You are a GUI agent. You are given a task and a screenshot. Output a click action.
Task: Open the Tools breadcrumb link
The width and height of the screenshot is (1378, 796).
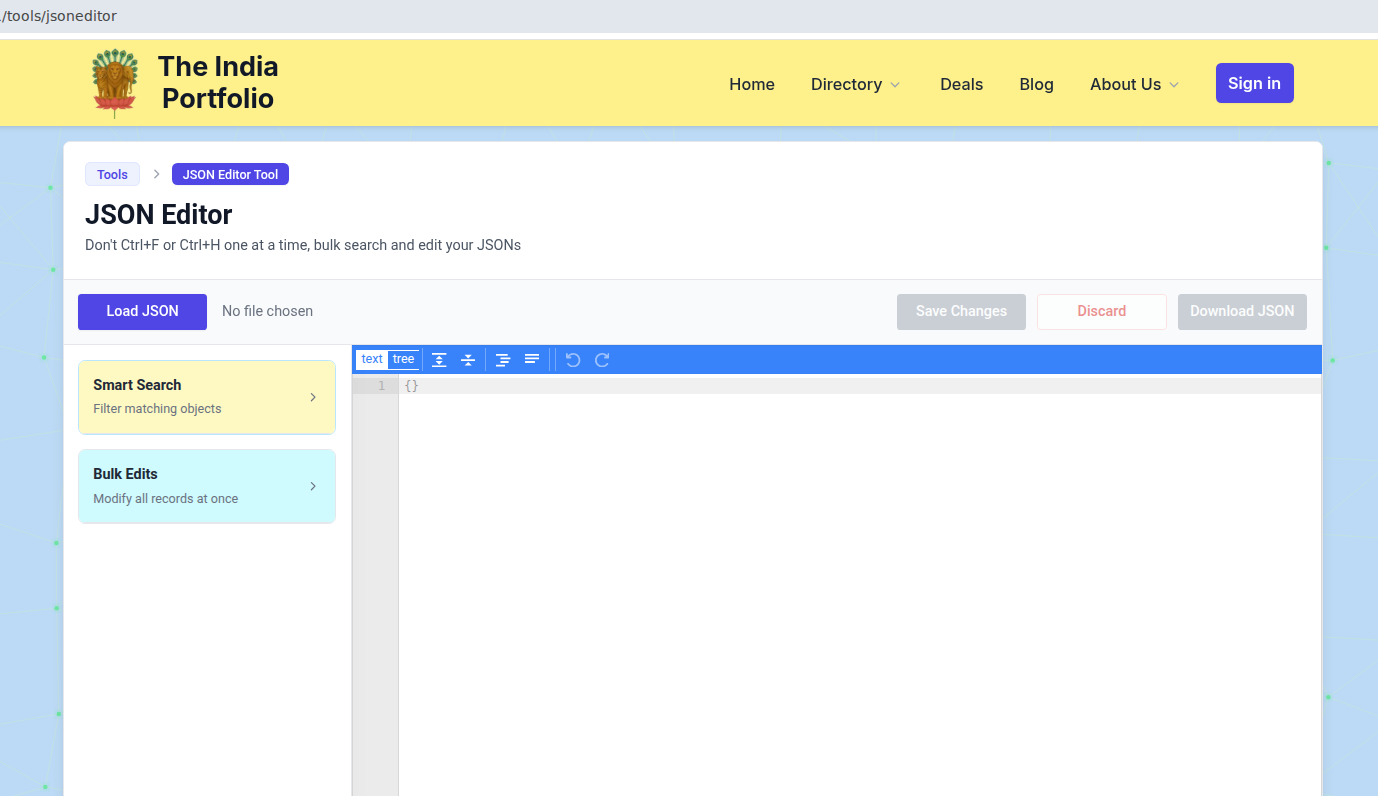click(x=112, y=173)
